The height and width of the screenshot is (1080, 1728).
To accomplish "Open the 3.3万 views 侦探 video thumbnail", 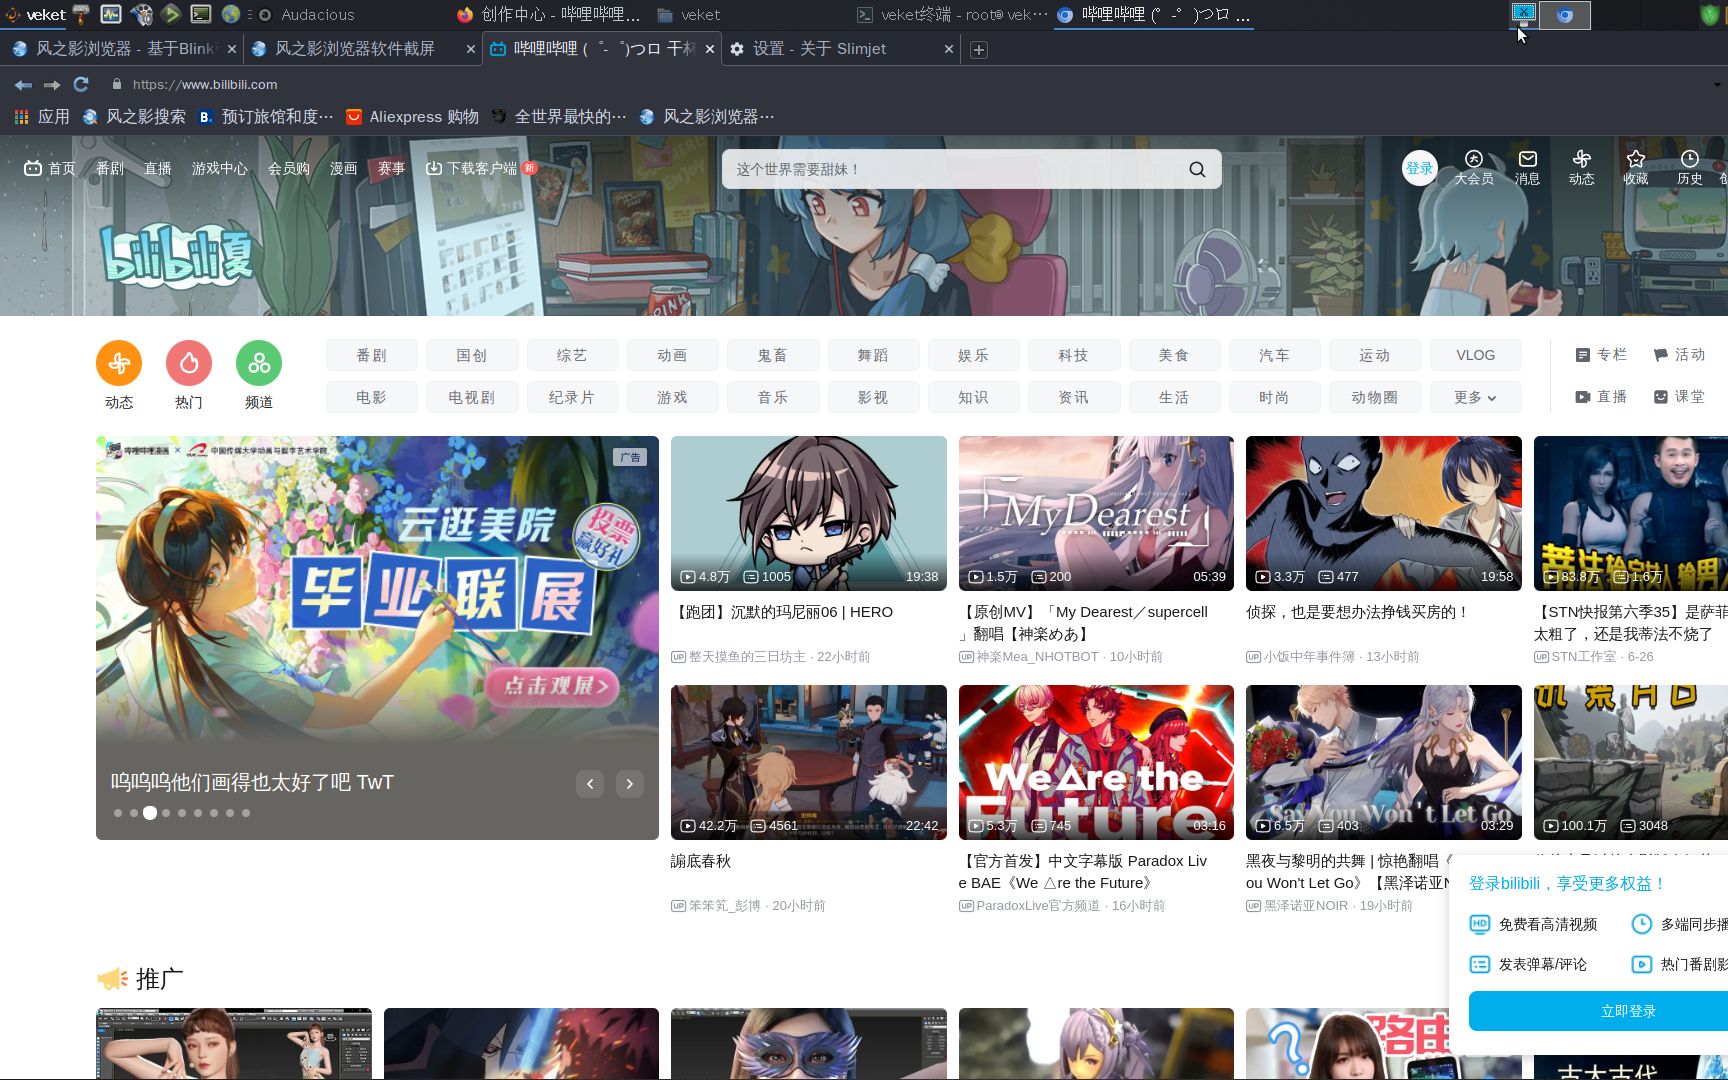I will pos(1384,513).
